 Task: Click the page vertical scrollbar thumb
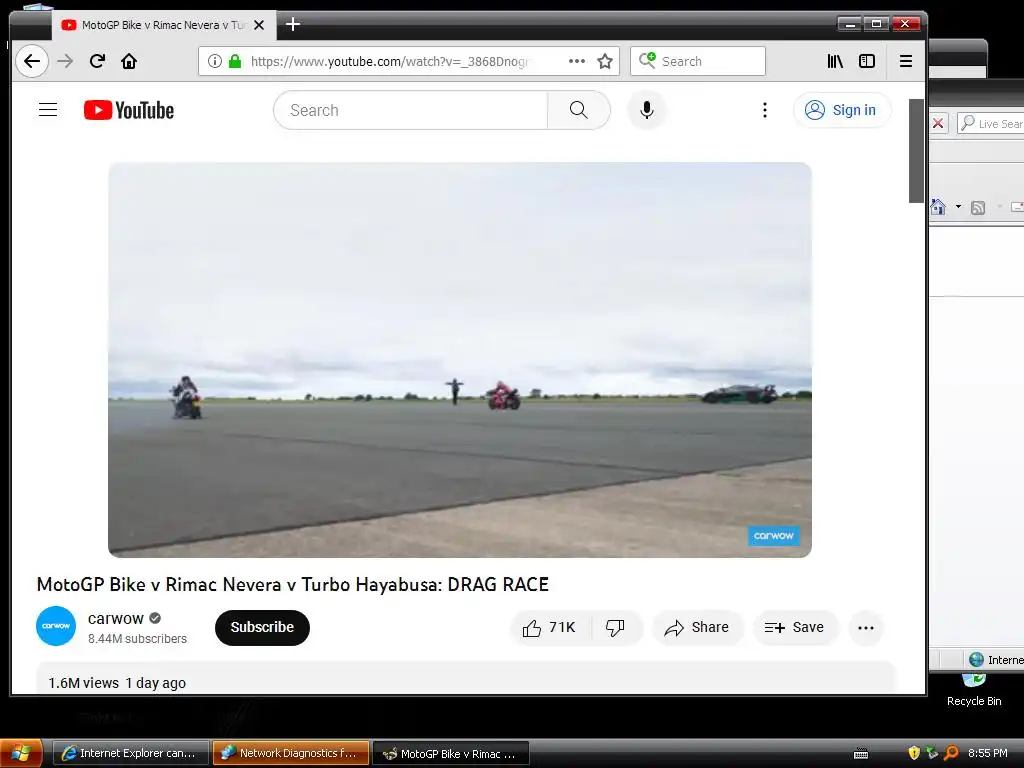(x=916, y=150)
